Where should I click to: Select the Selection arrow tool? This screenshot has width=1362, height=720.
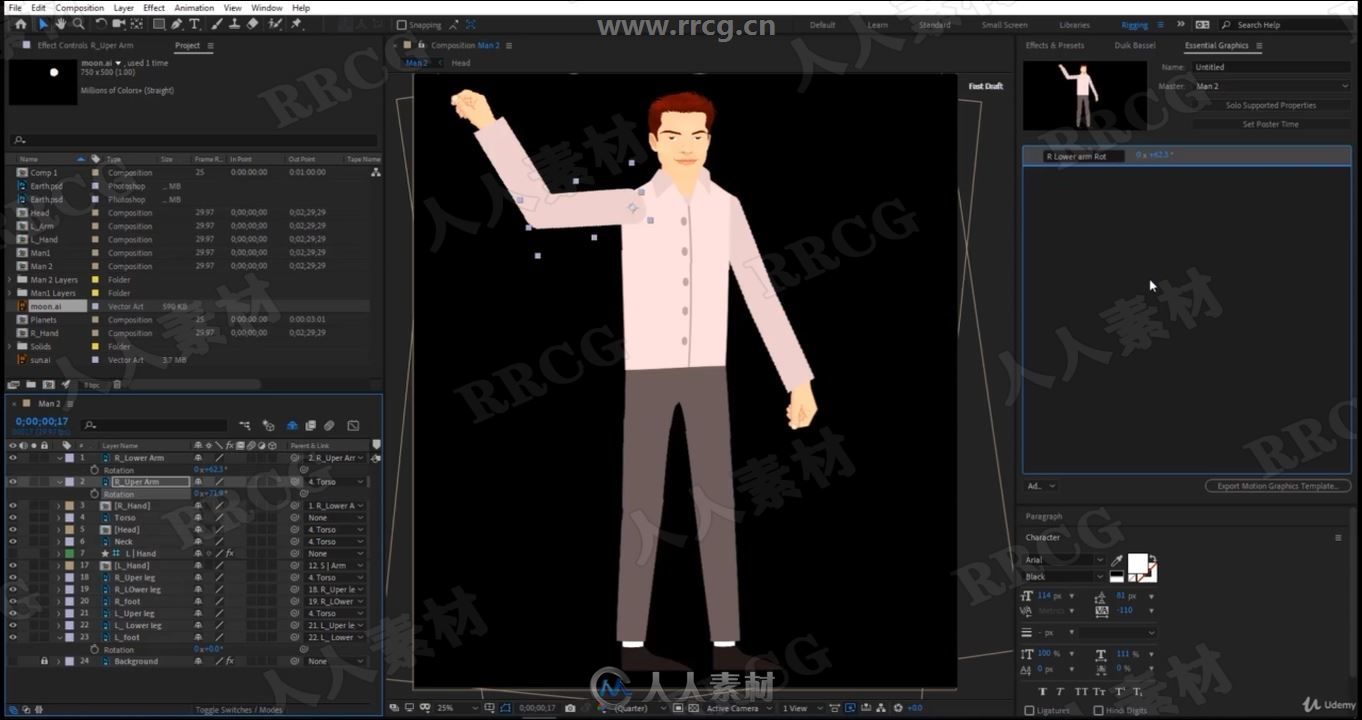[x=43, y=24]
